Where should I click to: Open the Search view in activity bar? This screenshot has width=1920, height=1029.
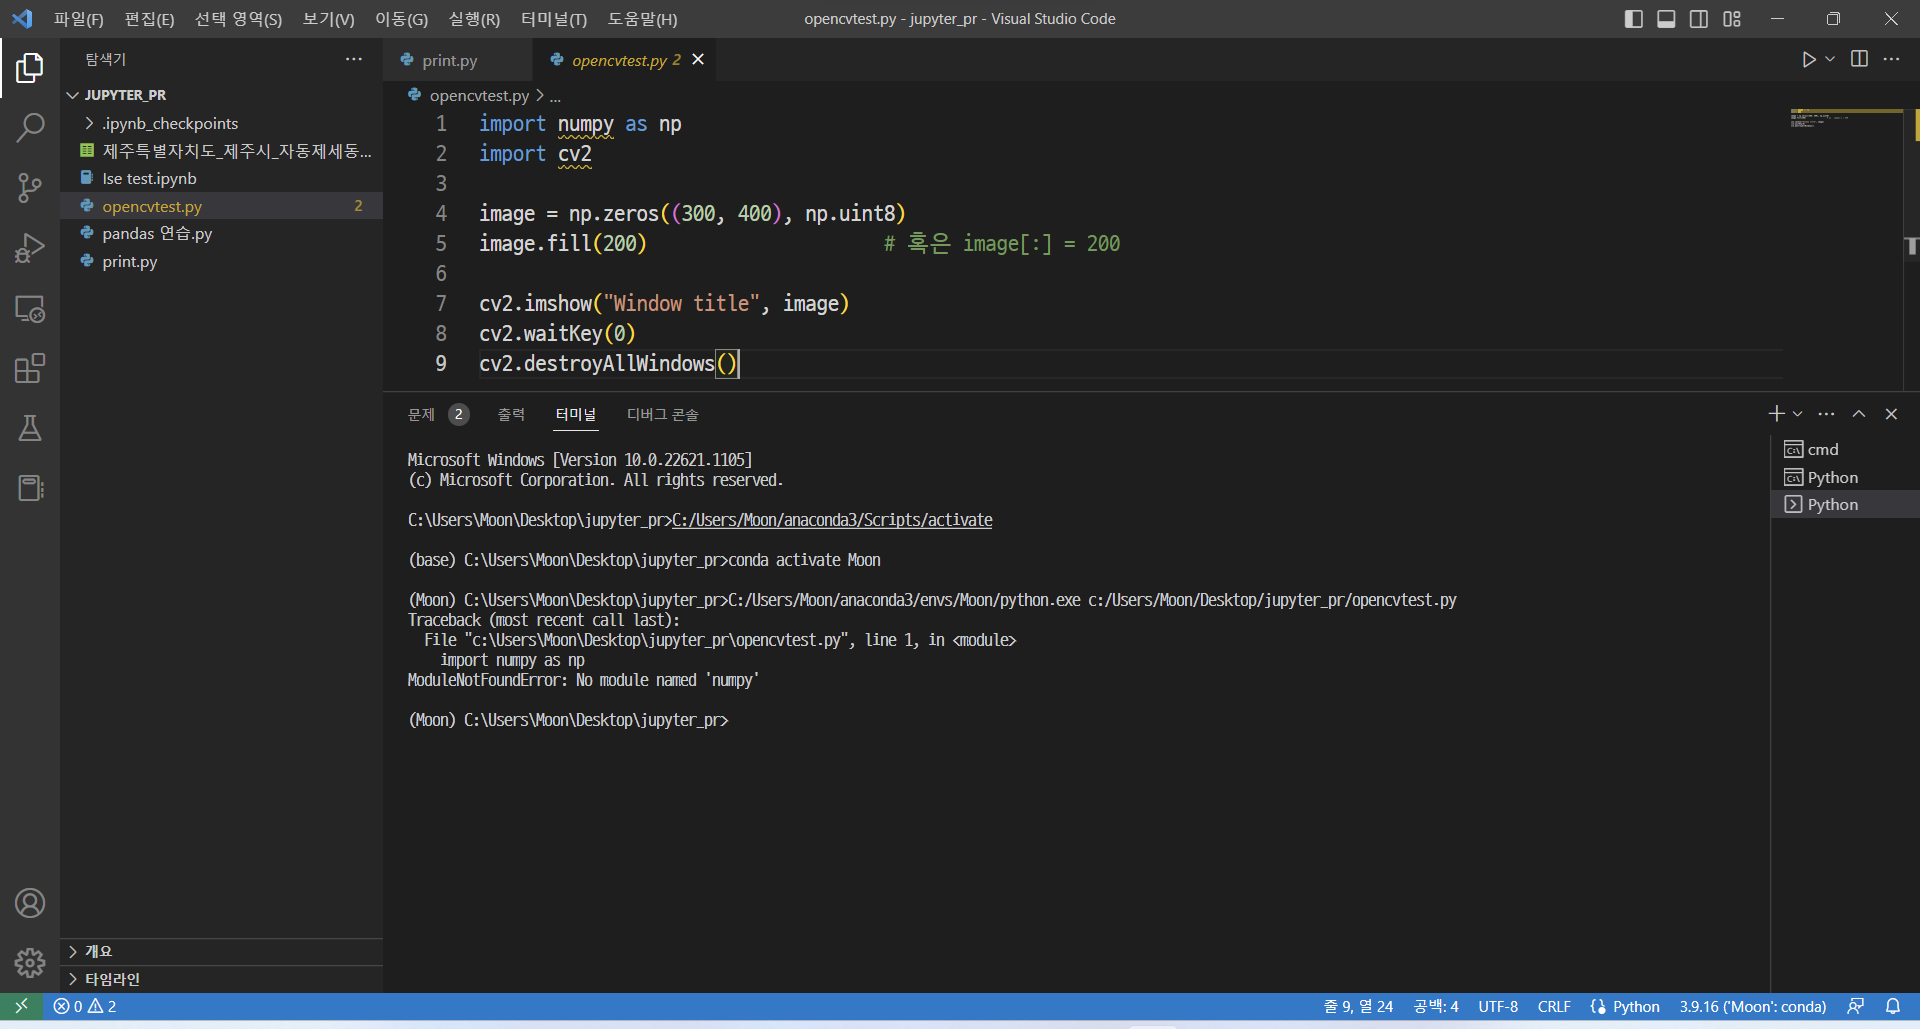tap(30, 128)
